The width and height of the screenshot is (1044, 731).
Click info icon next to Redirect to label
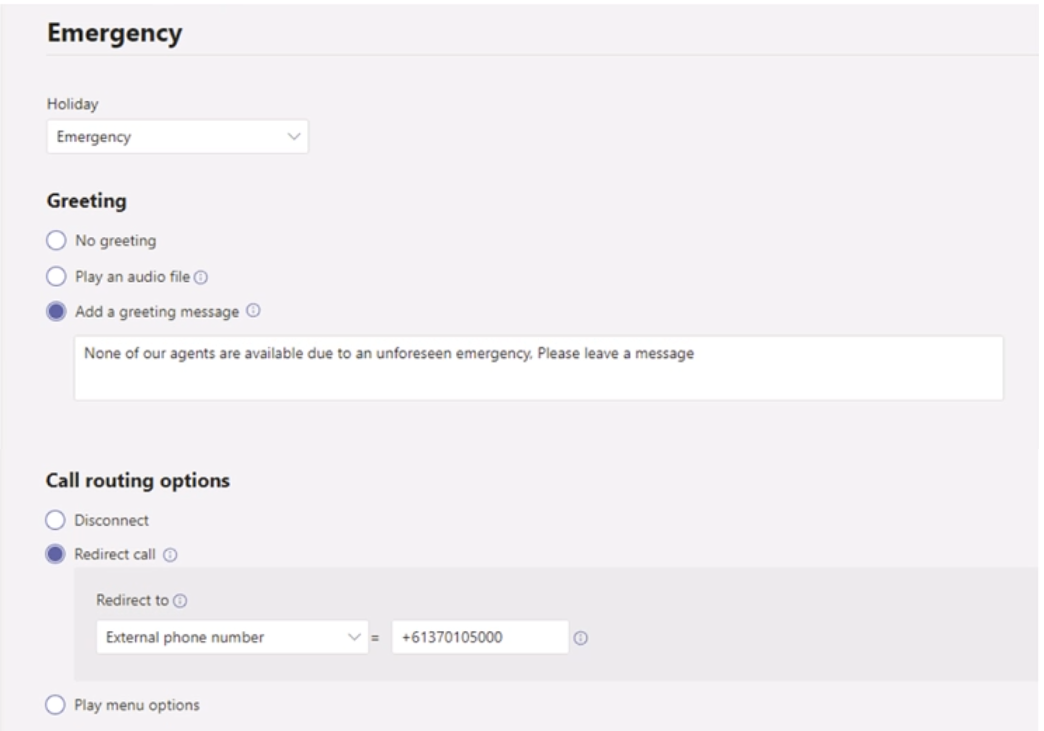178,602
